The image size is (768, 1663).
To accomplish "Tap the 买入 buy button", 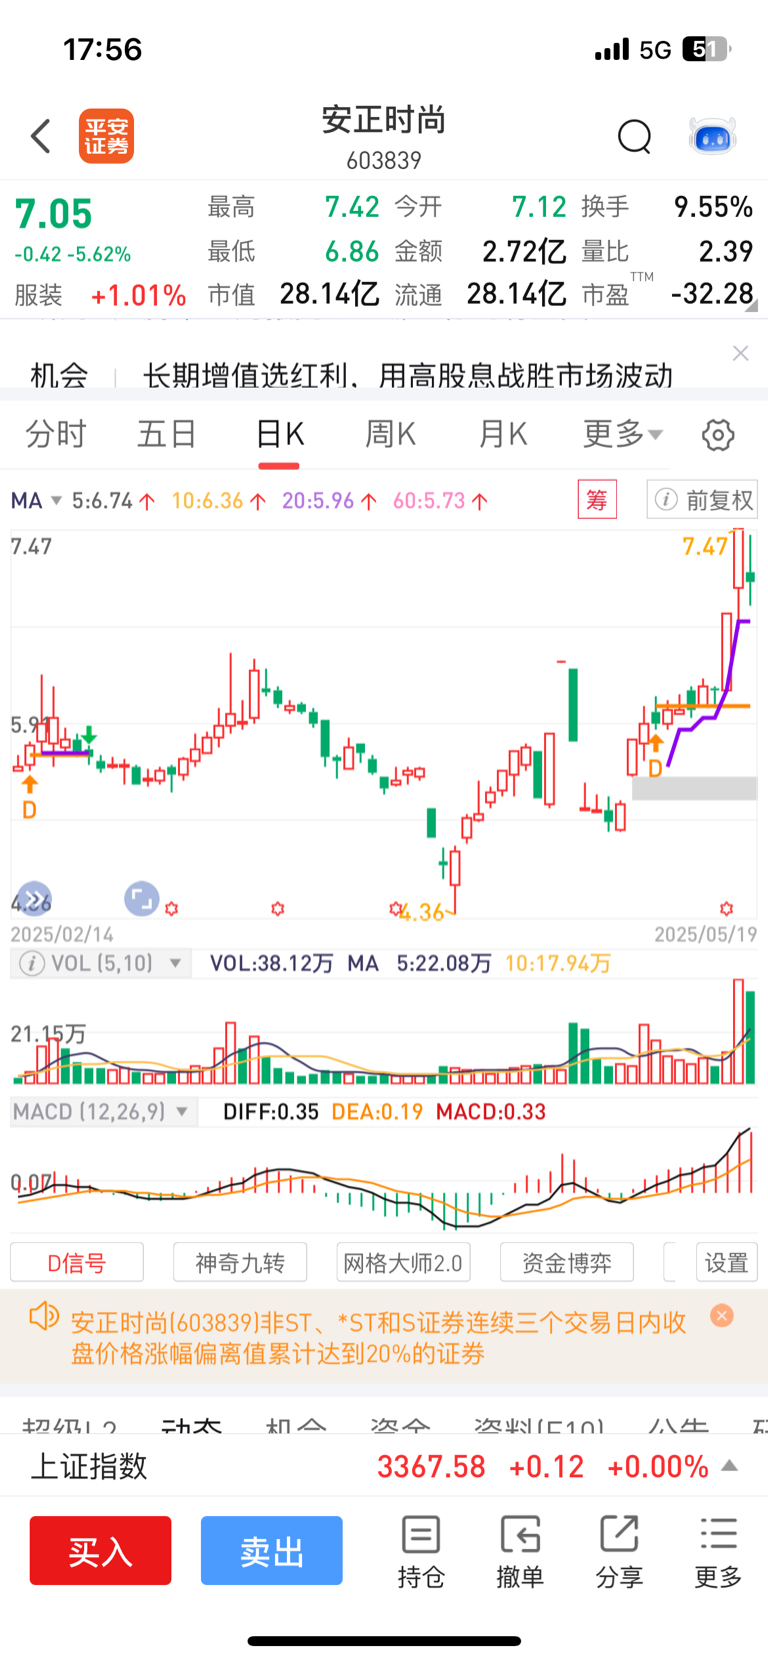I will click(100, 1551).
